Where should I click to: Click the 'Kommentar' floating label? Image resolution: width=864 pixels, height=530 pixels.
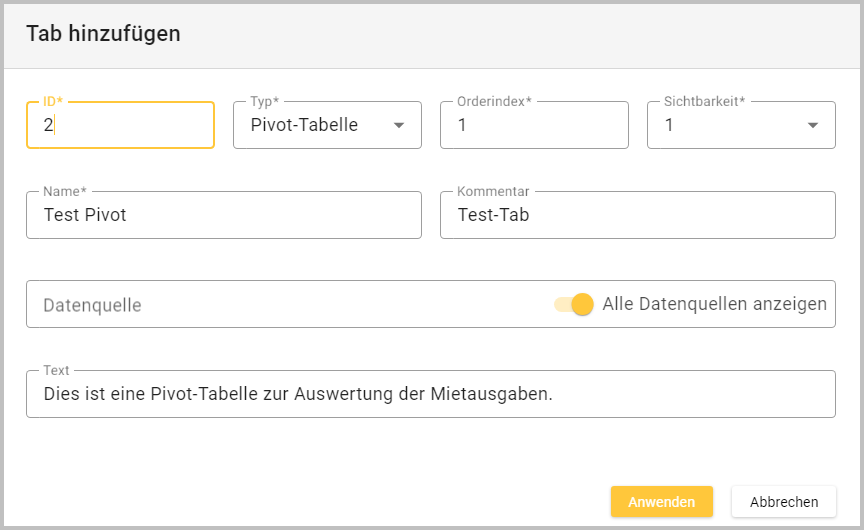coord(493,191)
